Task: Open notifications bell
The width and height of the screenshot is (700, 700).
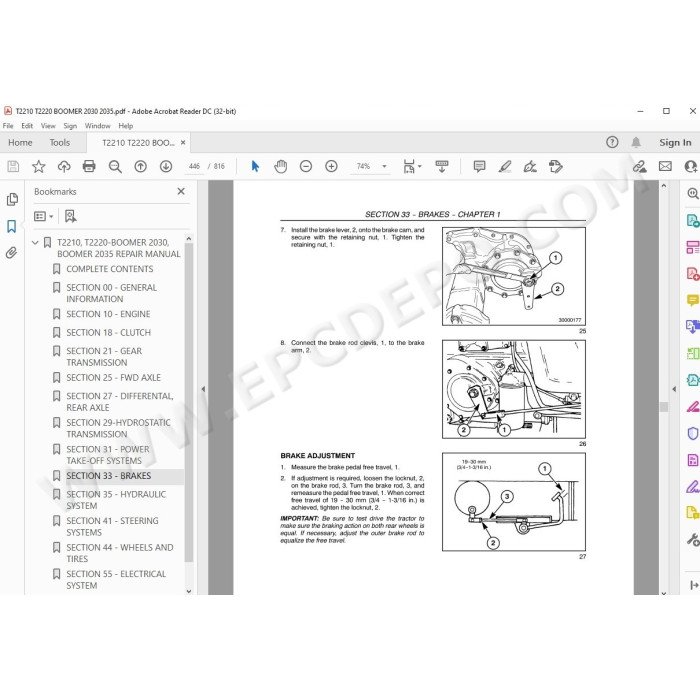Action: tap(636, 142)
